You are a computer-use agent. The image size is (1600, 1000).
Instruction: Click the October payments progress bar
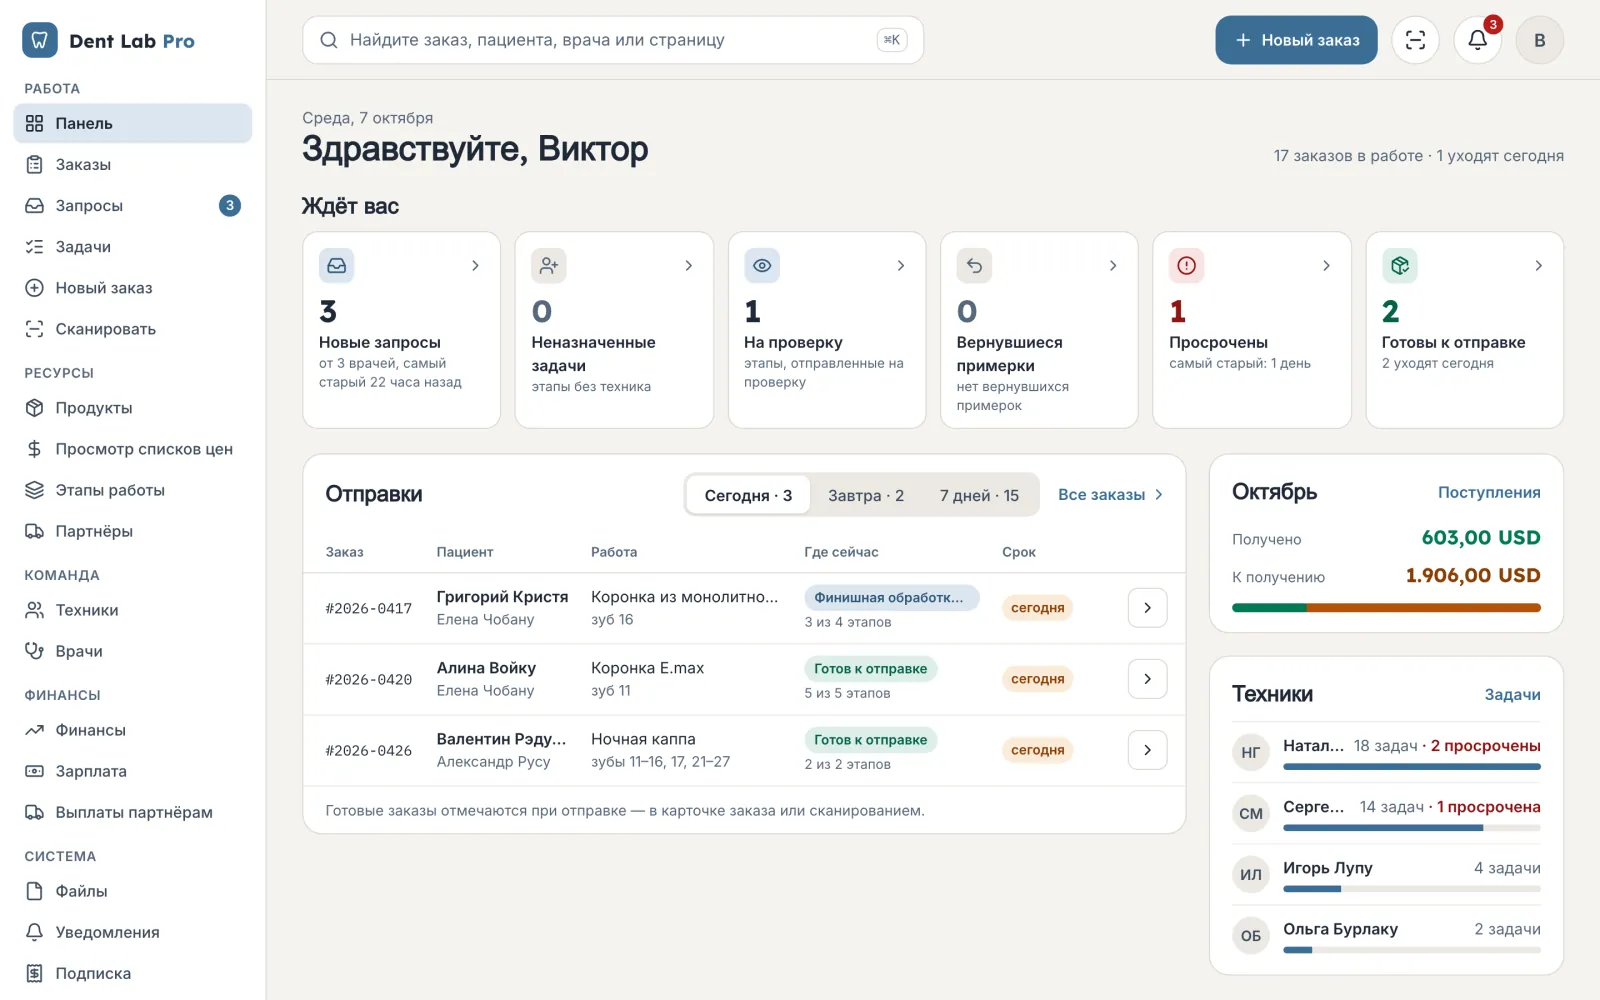click(1386, 607)
